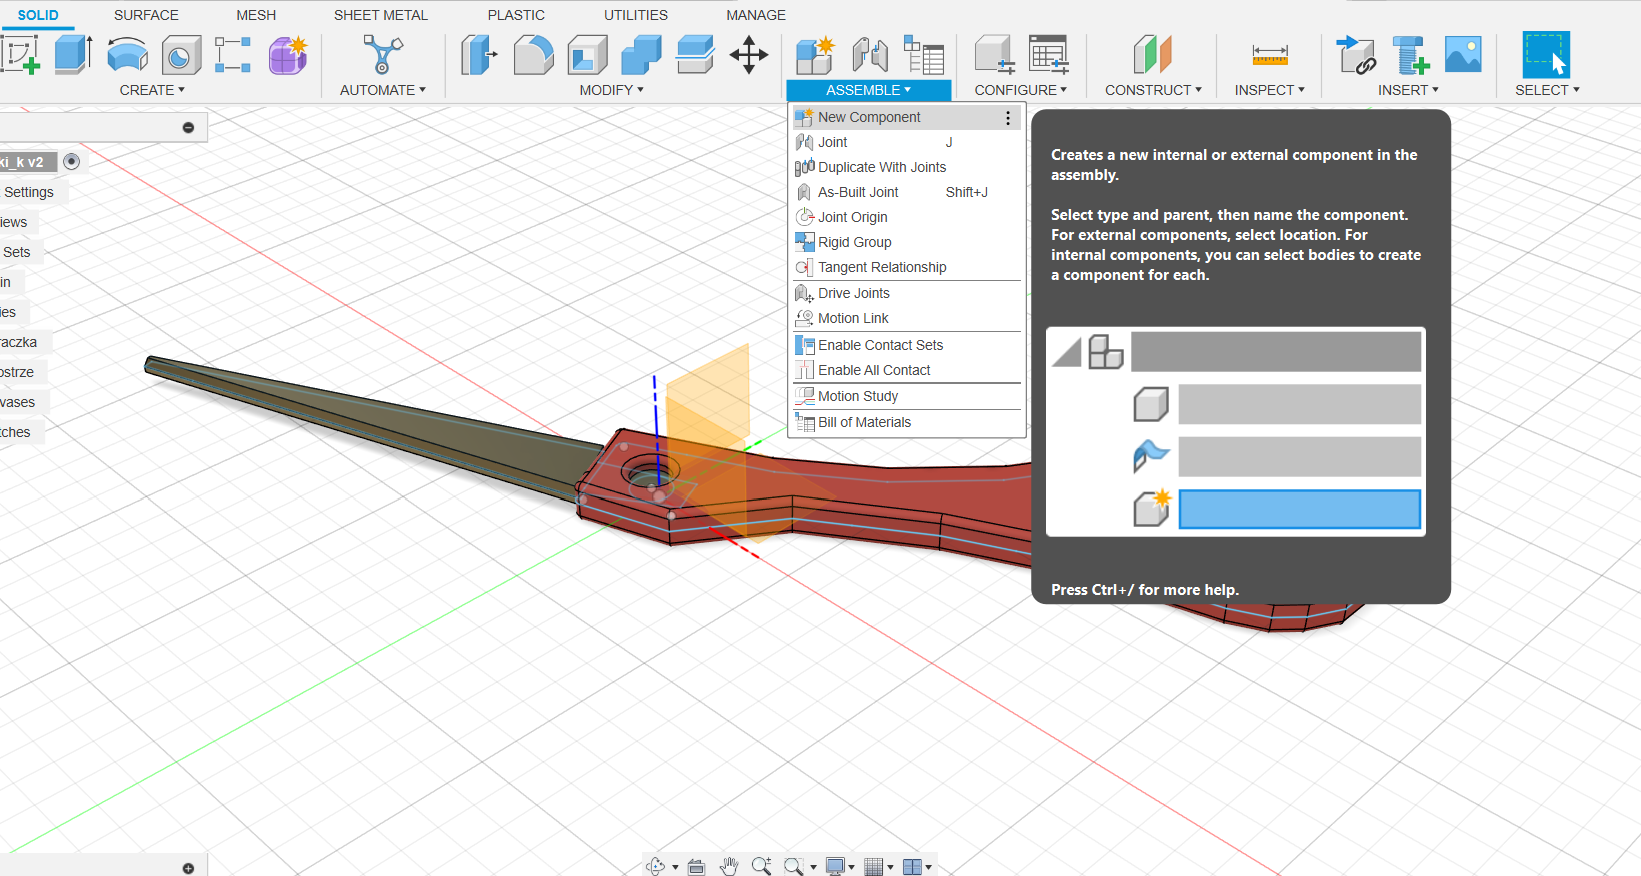The image size is (1641, 876).
Task: Choose Joint Origin menu entry
Action: pos(907,217)
